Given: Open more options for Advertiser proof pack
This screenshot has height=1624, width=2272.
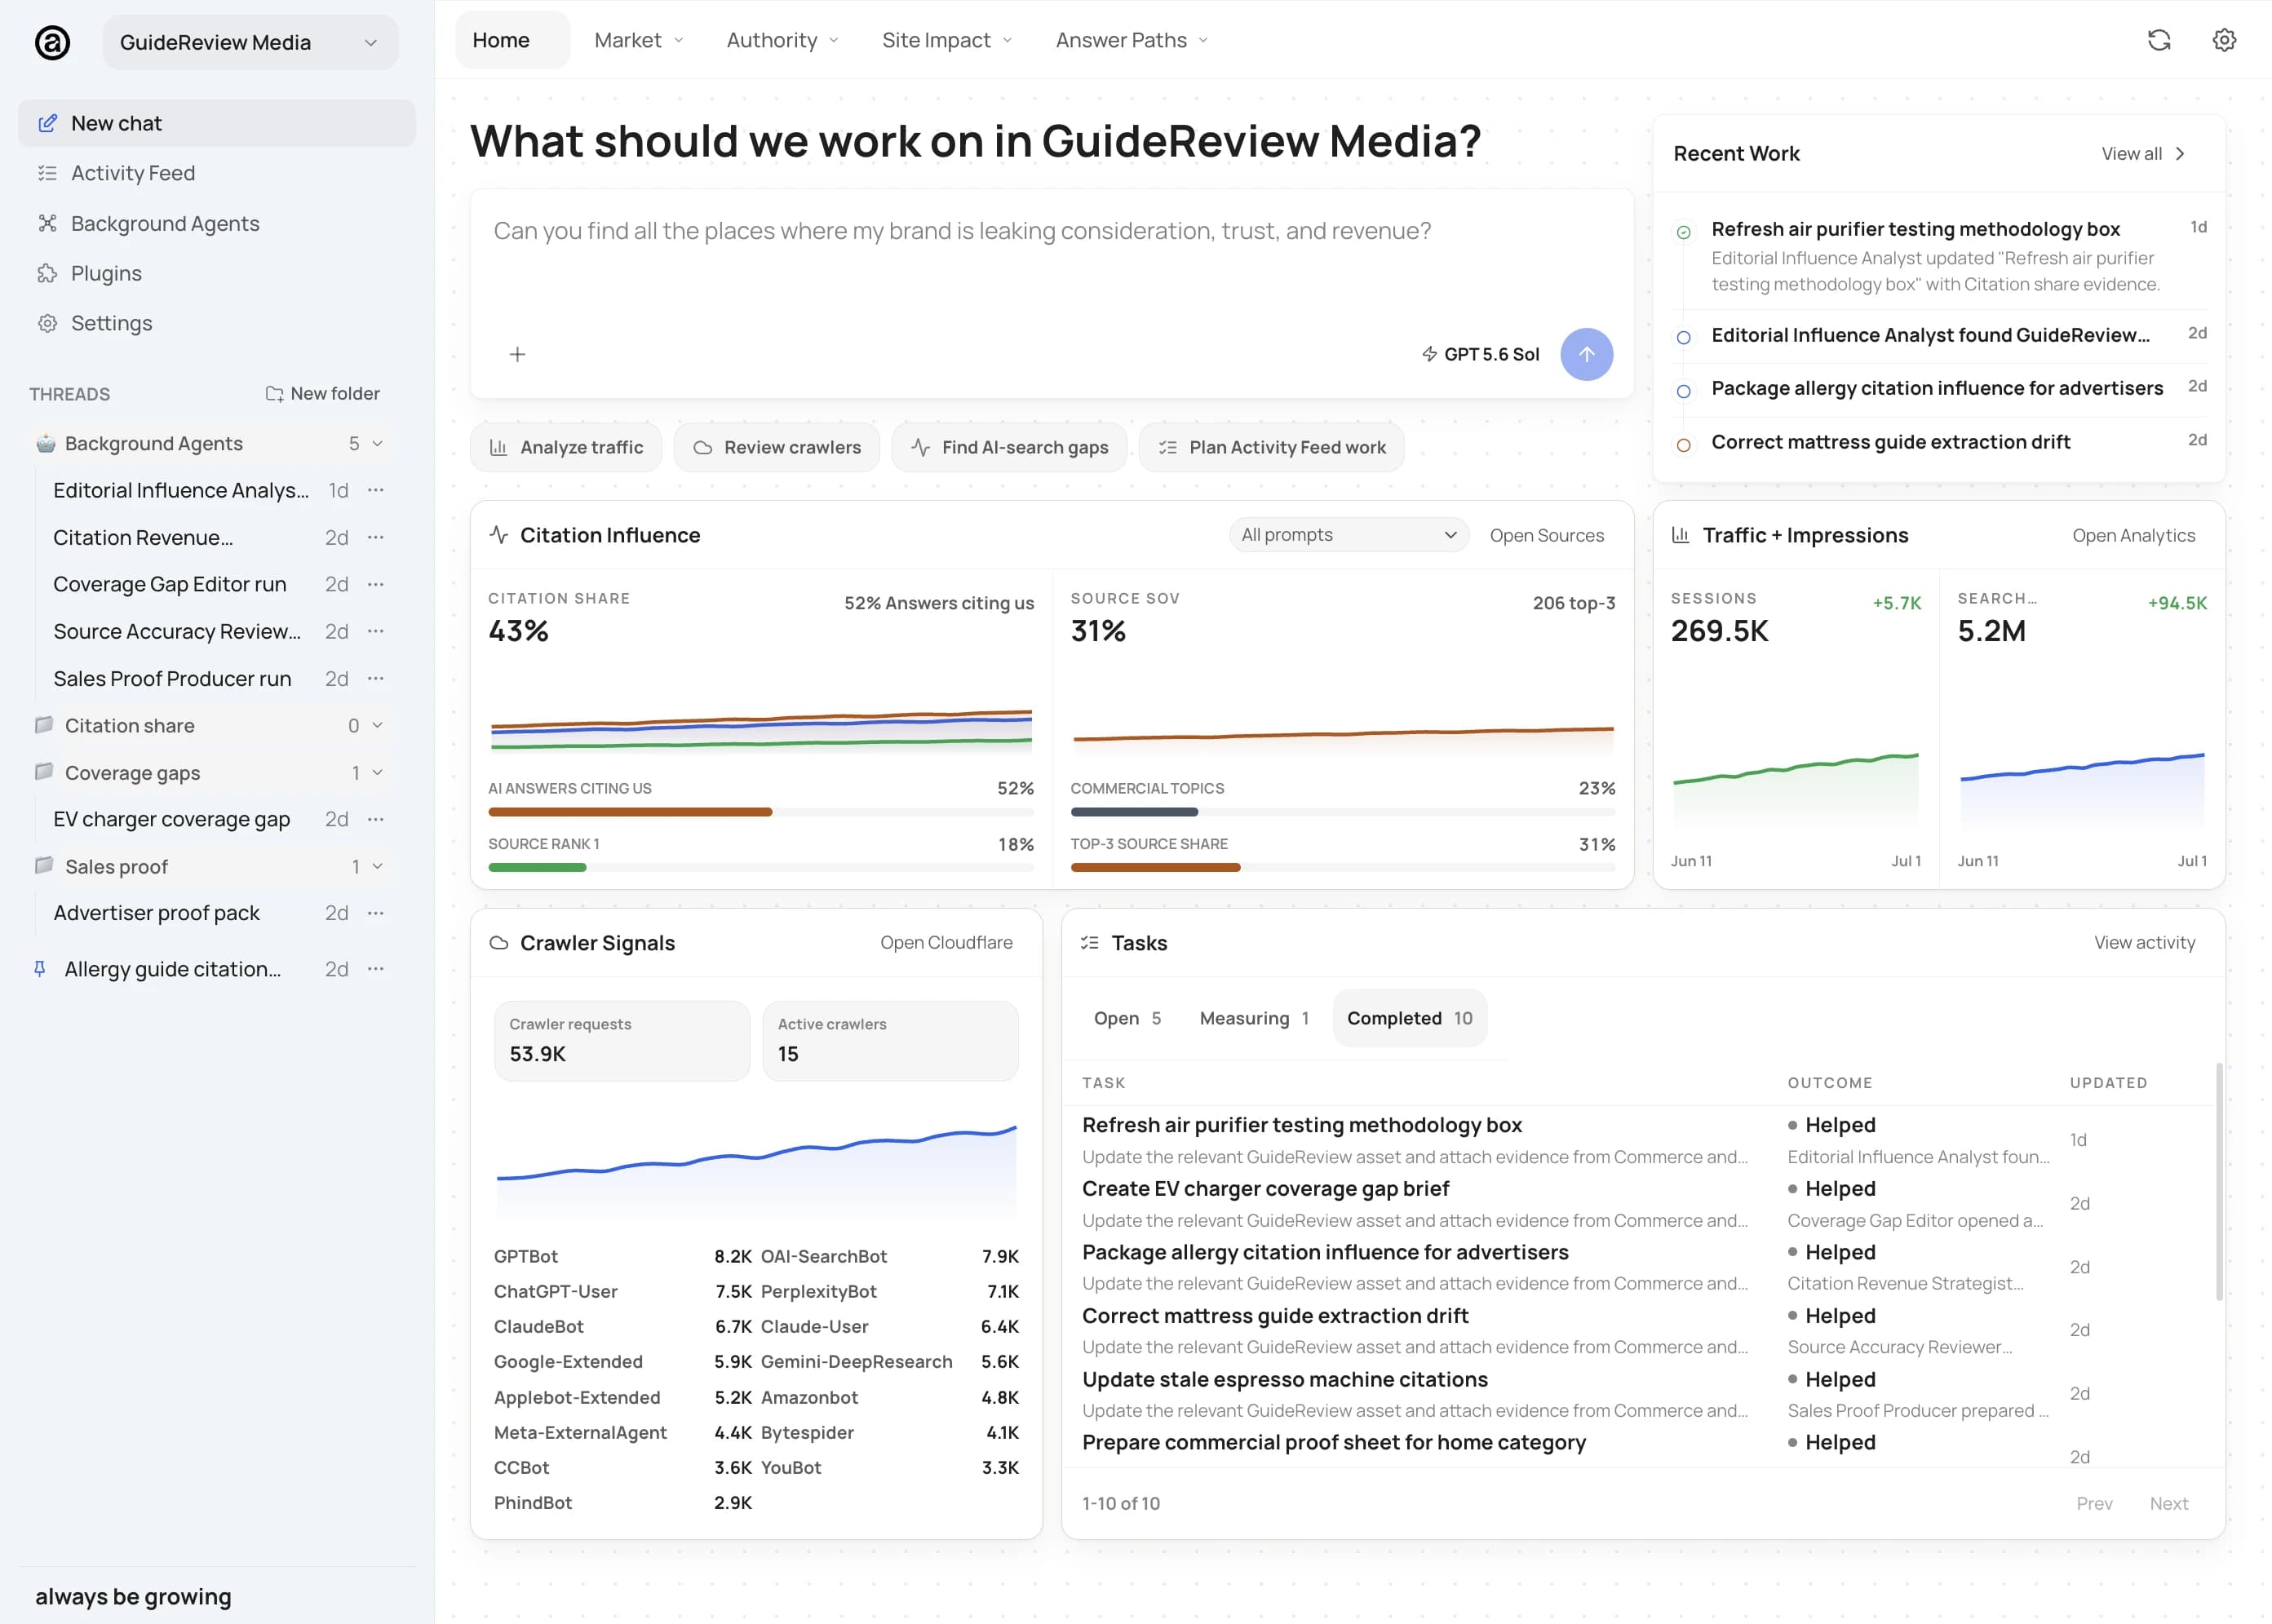Looking at the screenshot, I should tap(376, 913).
